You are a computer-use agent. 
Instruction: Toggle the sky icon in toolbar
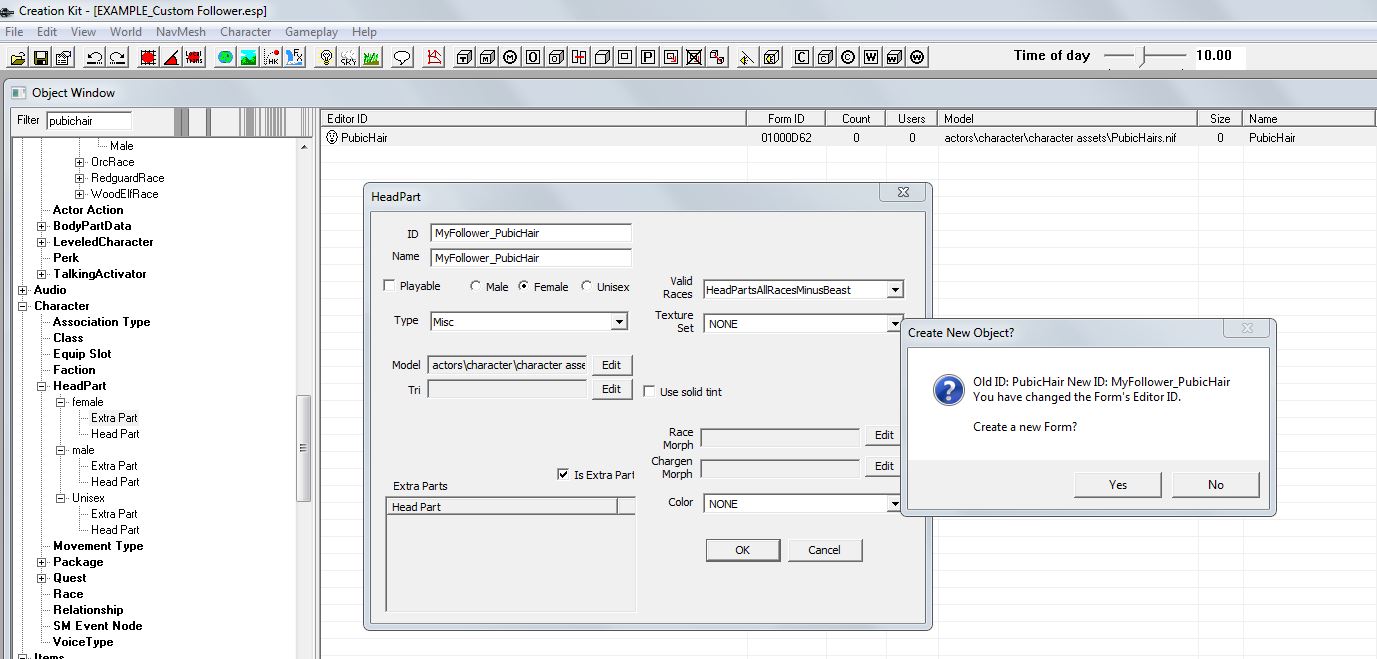(348, 57)
